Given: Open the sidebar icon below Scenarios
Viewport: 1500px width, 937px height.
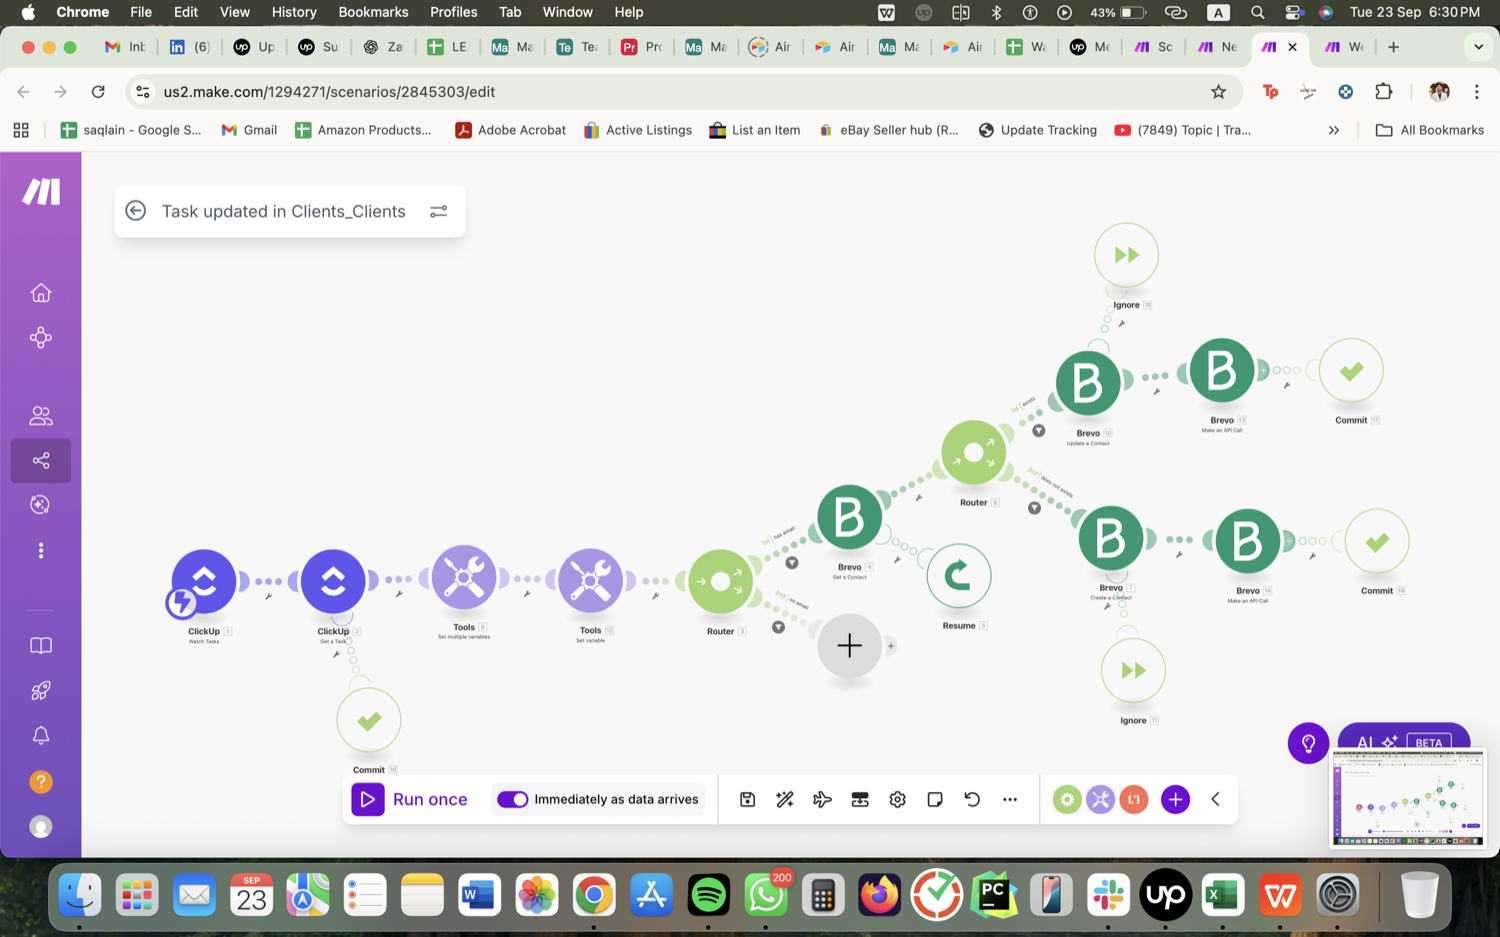Looking at the screenshot, I should (x=41, y=504).
